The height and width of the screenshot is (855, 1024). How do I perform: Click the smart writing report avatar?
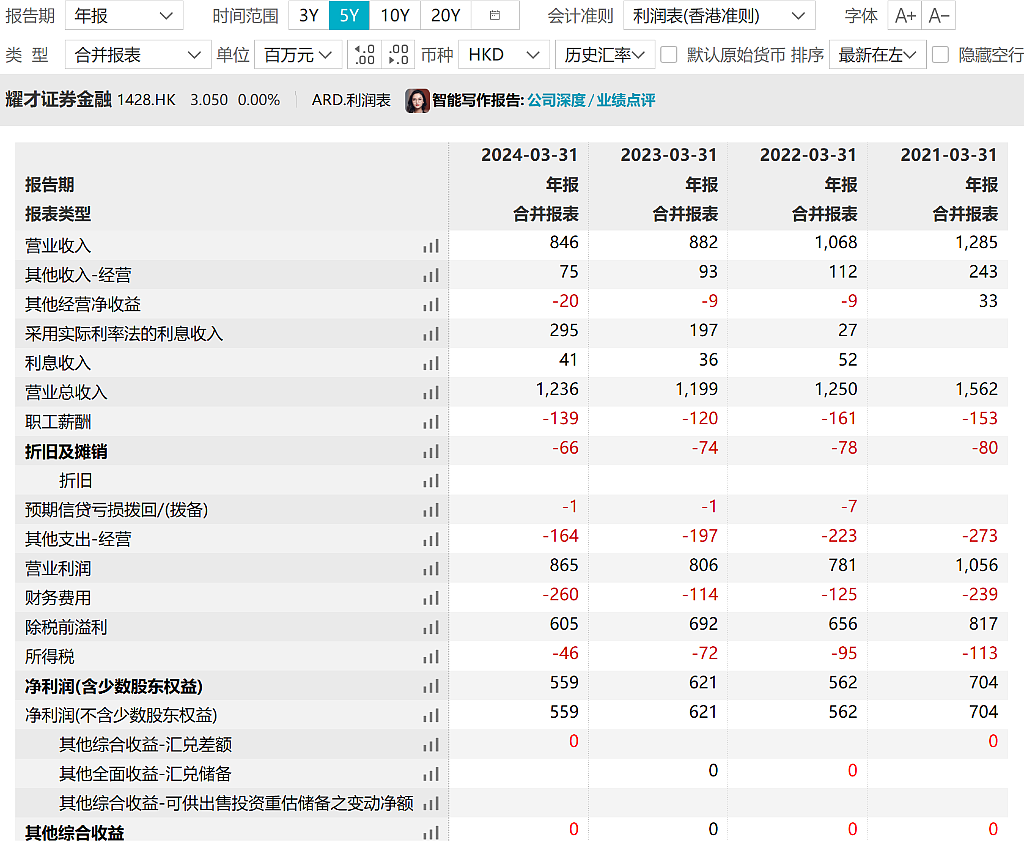pos(417,100)
